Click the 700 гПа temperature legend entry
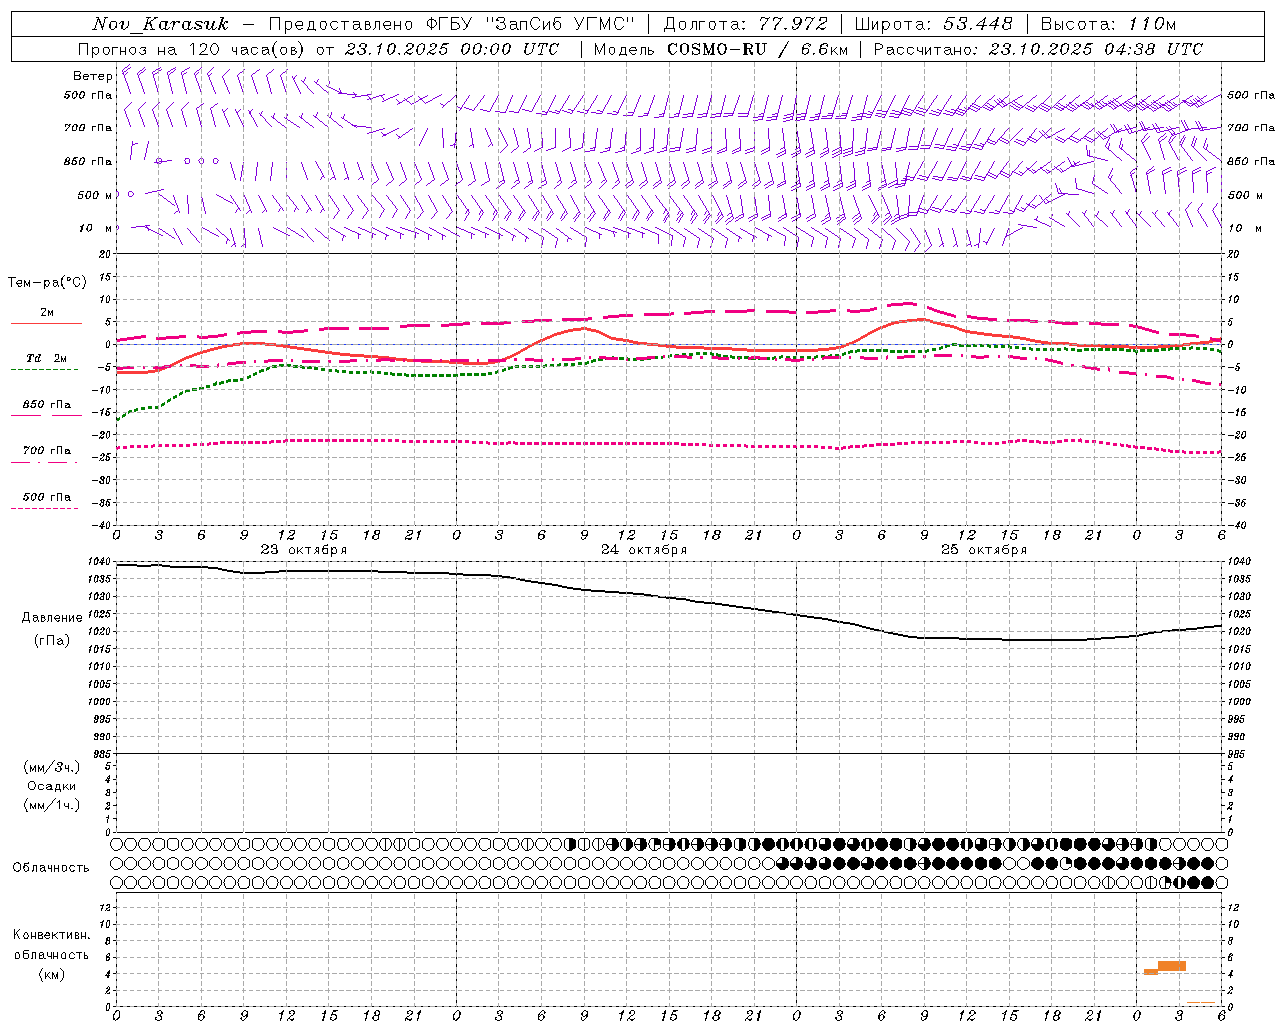The image size is (1280, 1024). [x=47, y=451]
